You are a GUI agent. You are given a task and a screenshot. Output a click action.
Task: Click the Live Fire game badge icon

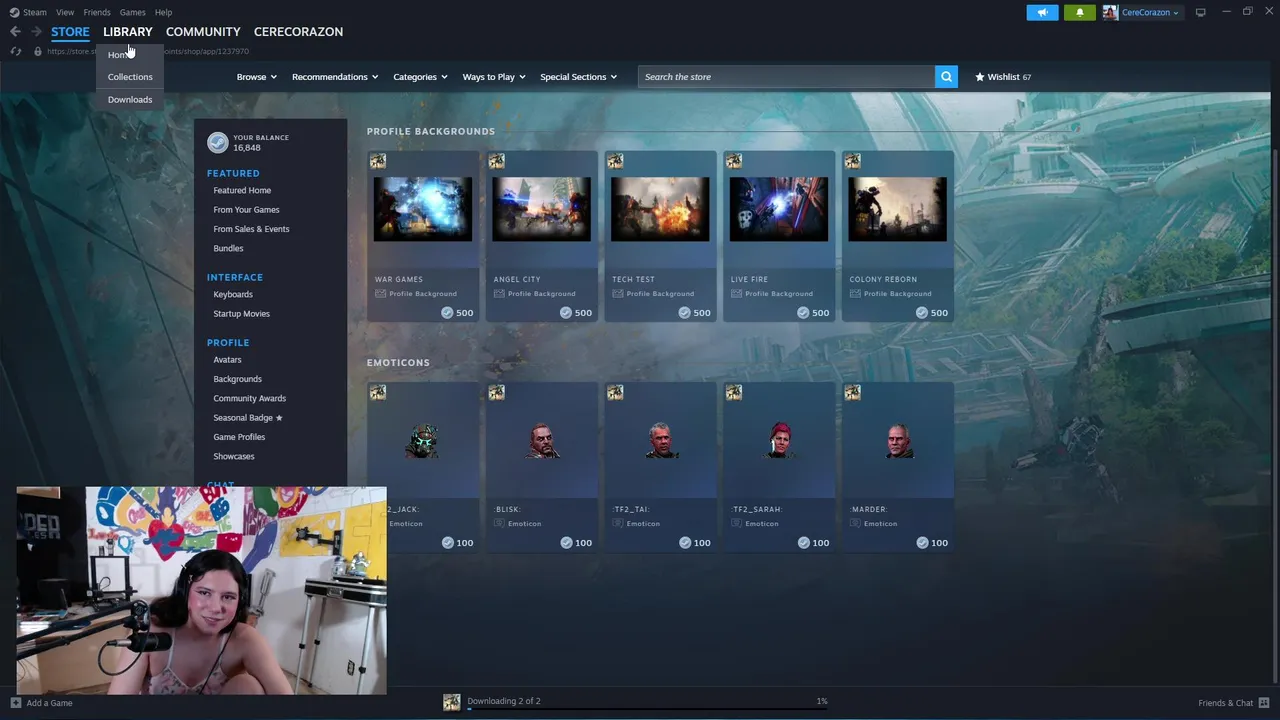pos(734,161)
